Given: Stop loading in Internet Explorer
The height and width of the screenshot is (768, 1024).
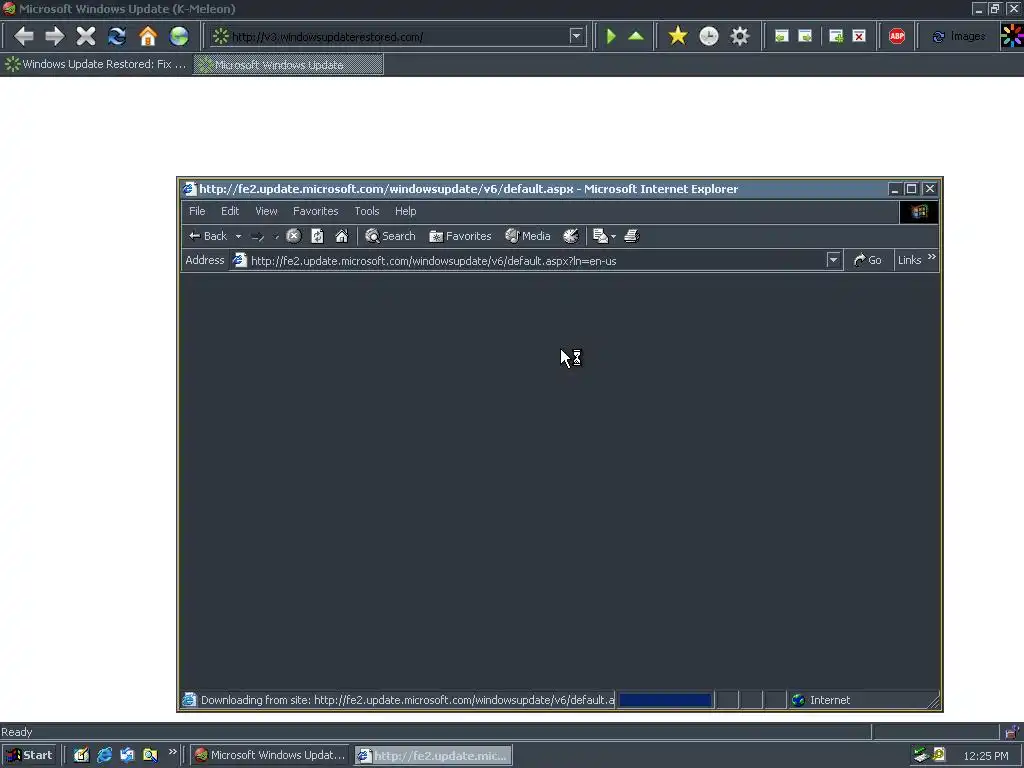Looking at the screenshot, I should tap(294, 236).
